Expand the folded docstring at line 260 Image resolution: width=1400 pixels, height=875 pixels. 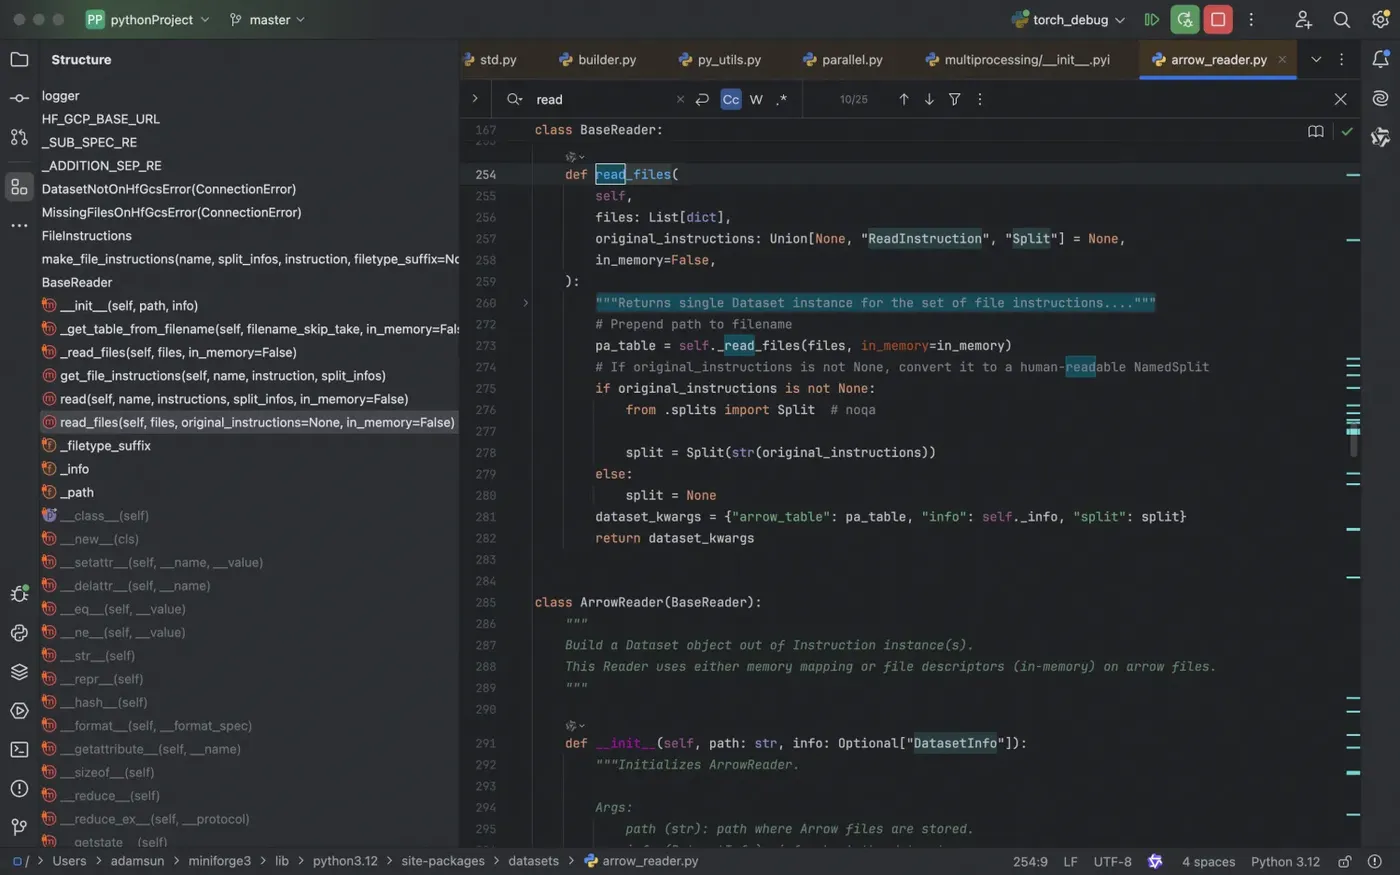tap(525, 302)
